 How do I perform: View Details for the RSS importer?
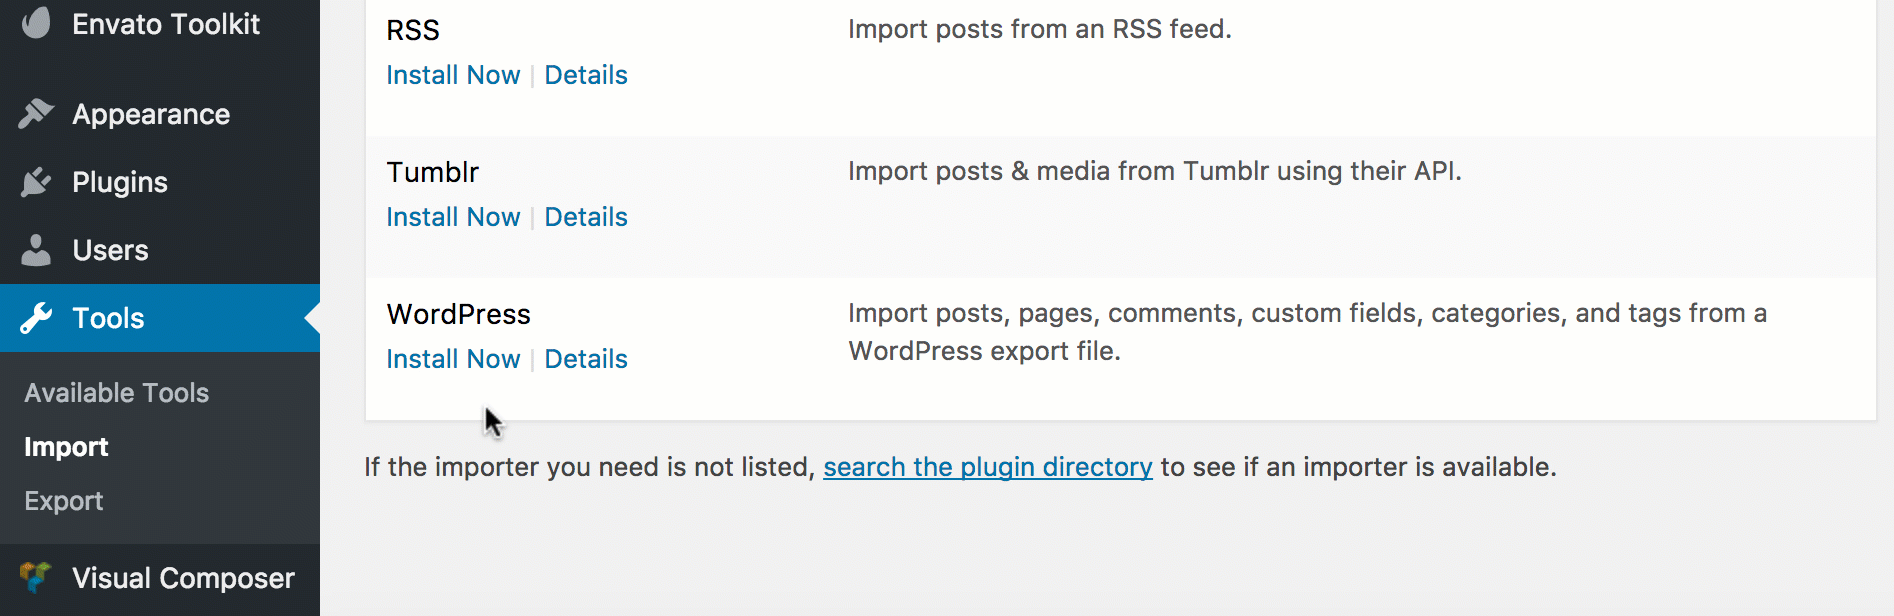coord(586,75)
